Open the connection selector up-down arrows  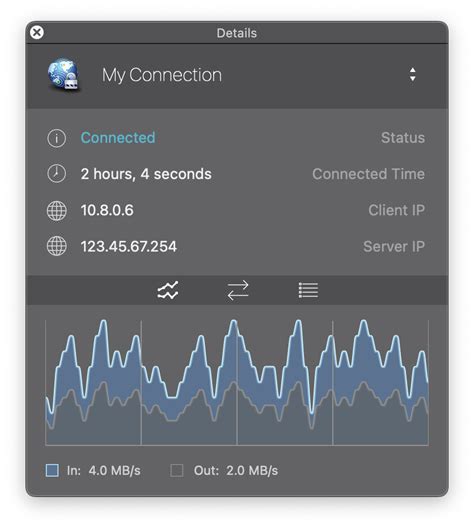point(412,75)
